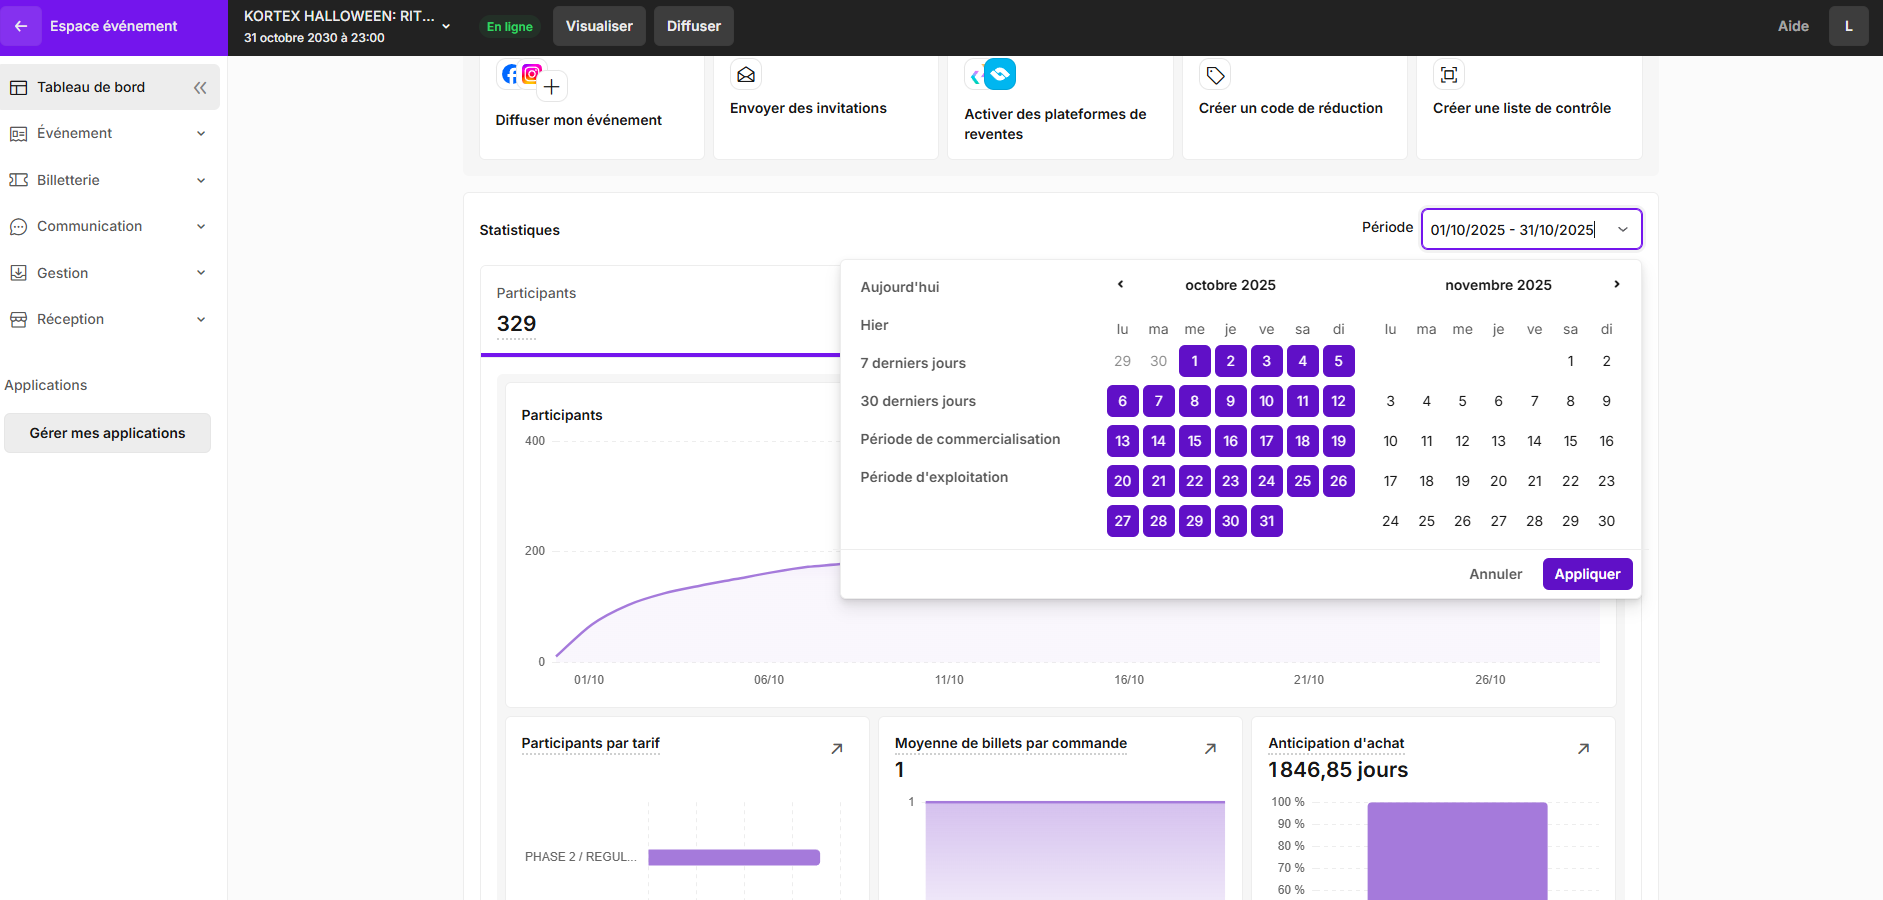Click the scan icon for Créer une liste de contrôle
Image resolution: width=1883 pixels, height=900 pixels.
coord(1449,75)
